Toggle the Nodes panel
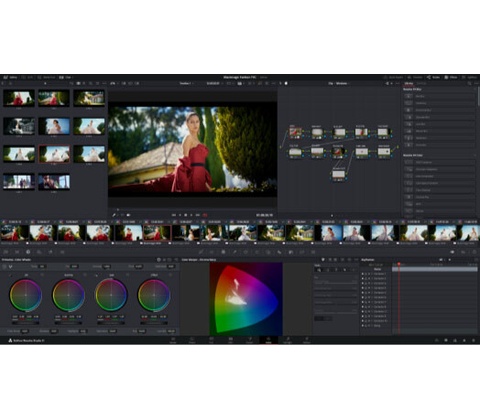Screen dimensions: 480x420 click(433, 77)
